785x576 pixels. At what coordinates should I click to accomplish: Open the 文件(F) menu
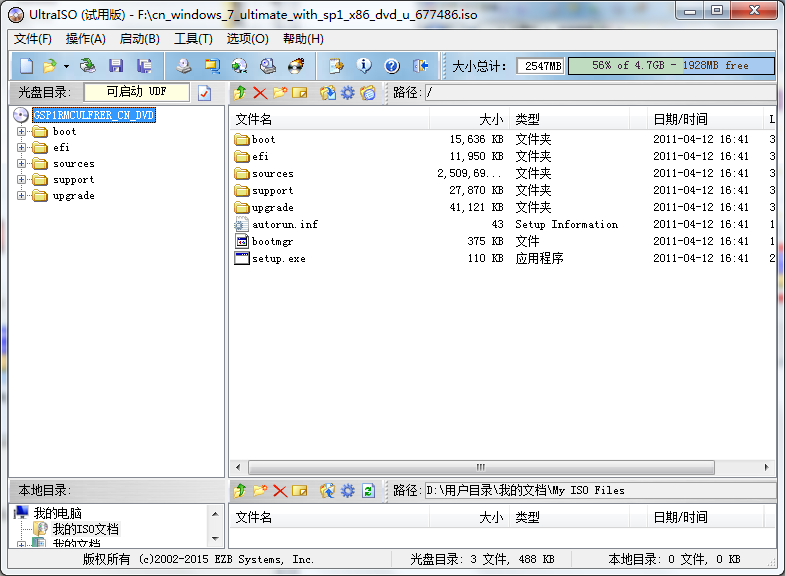click(33, 39)
